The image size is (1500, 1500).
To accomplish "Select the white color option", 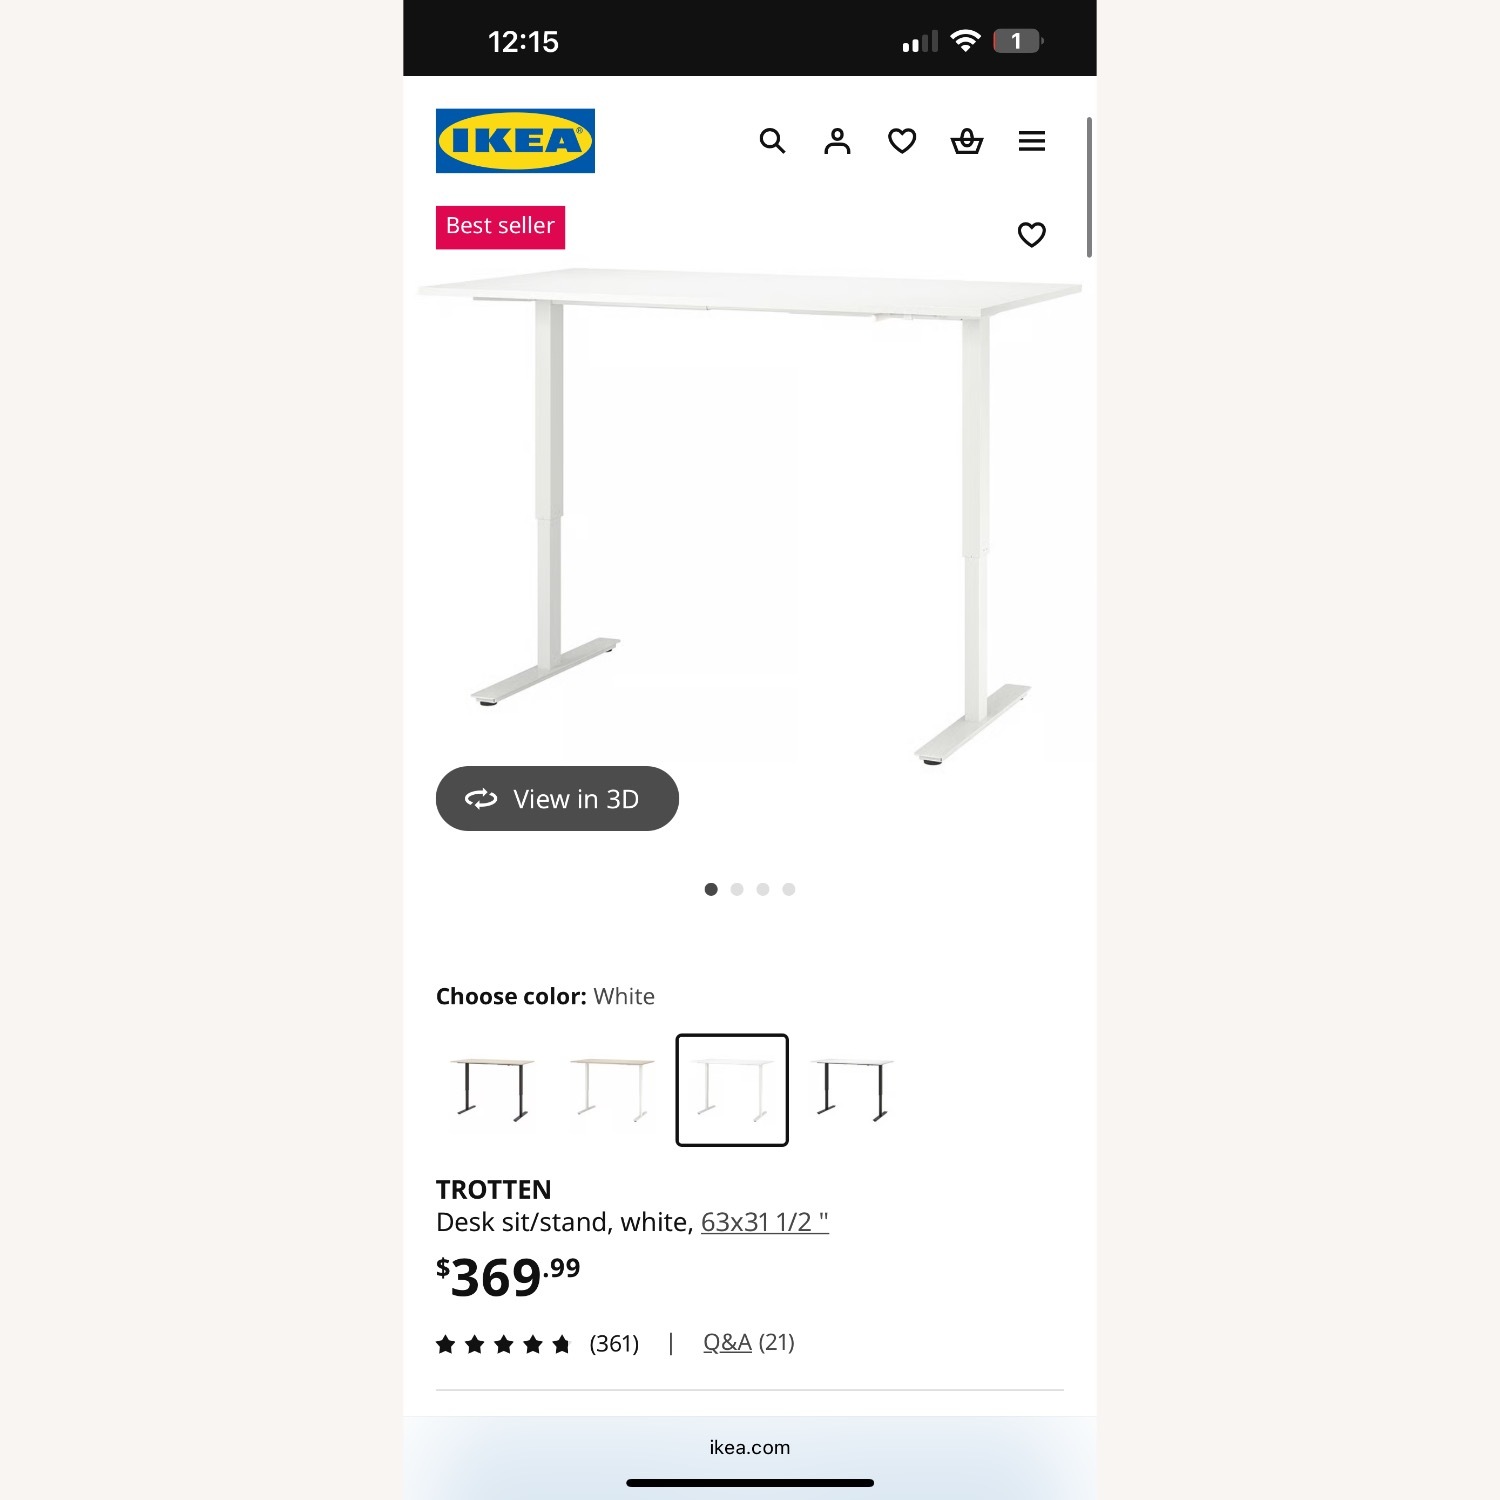I will coord(732,1090).
